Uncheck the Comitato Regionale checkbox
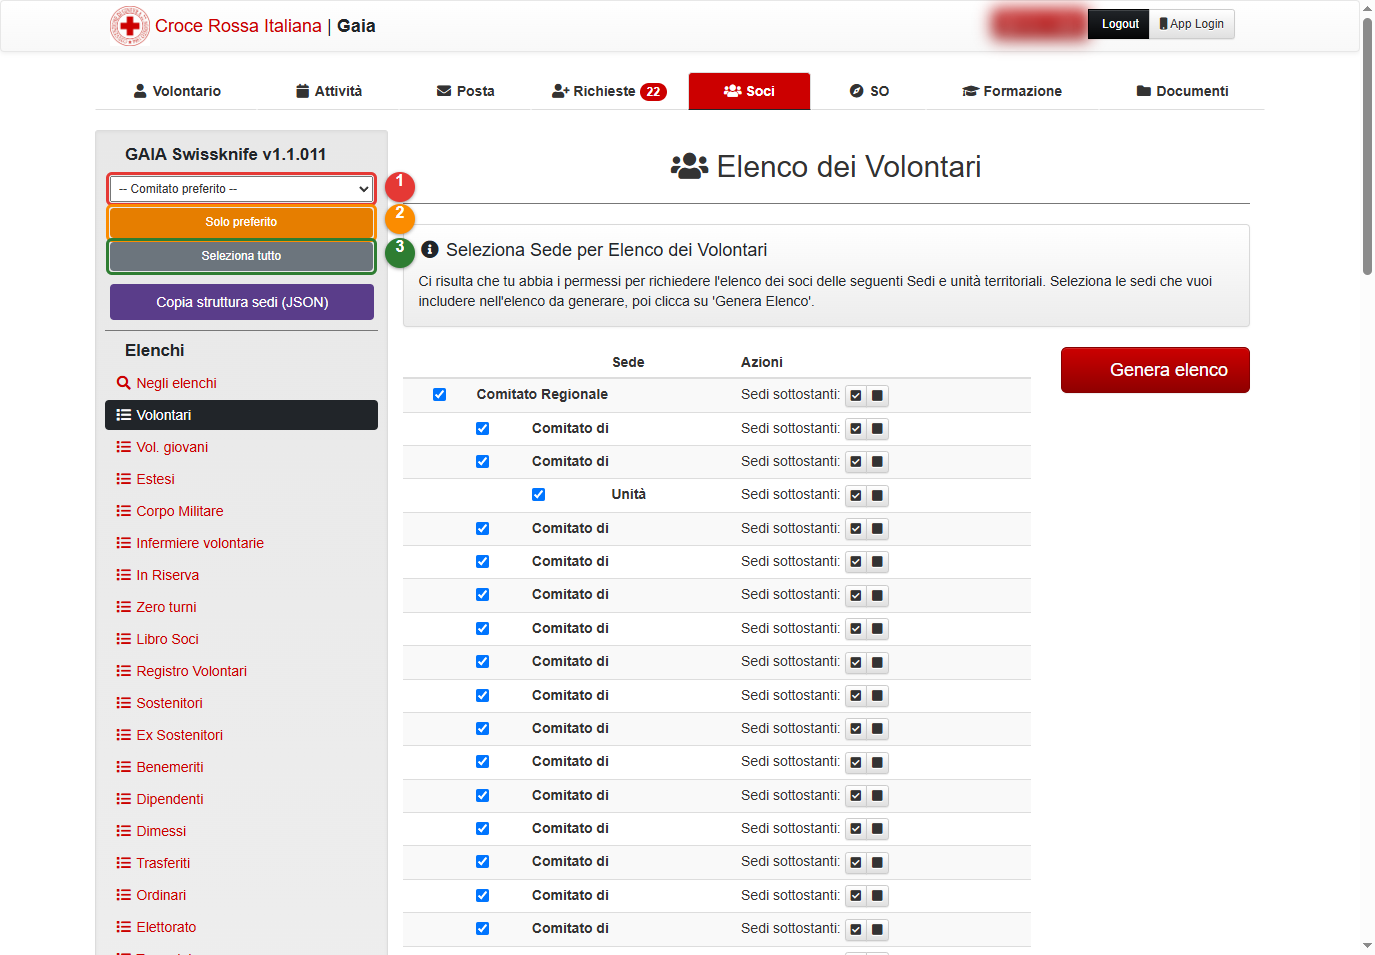This screenshot has height=955, width=1375. point(439,395)
